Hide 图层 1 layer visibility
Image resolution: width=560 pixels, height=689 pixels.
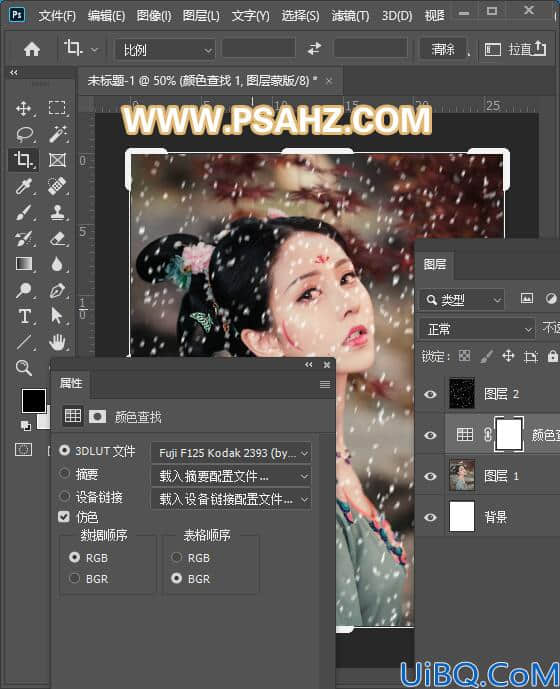click(x=430, y=476)
